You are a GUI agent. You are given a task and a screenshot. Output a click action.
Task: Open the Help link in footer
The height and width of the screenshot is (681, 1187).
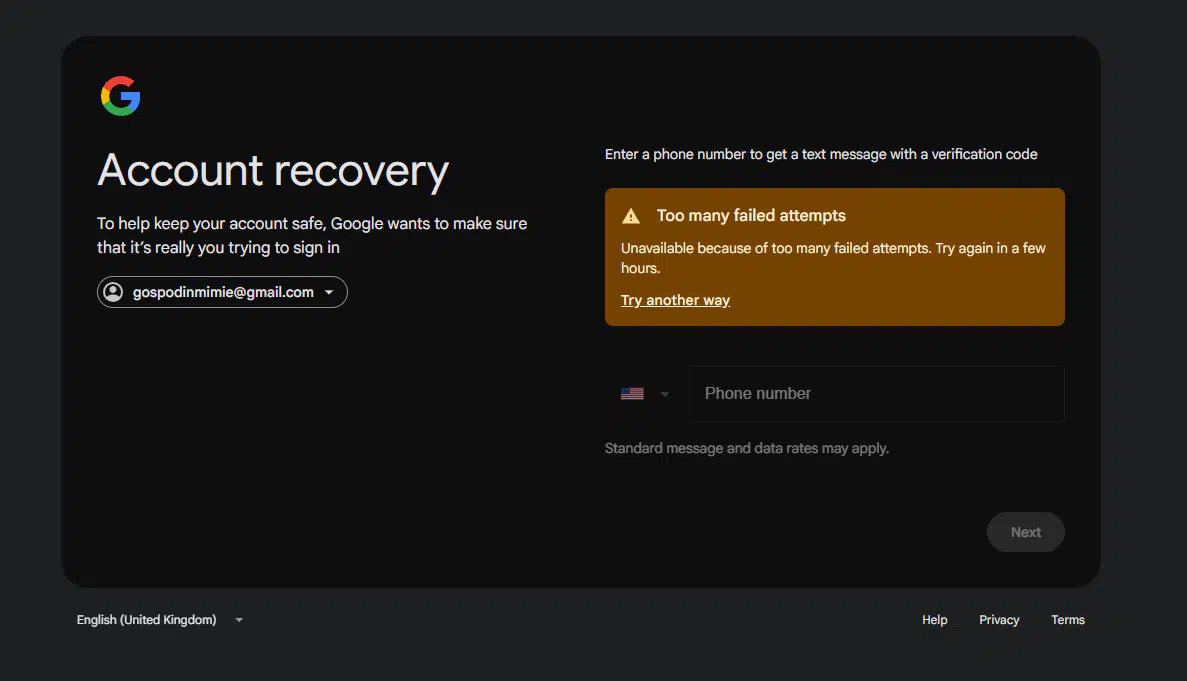934,620
